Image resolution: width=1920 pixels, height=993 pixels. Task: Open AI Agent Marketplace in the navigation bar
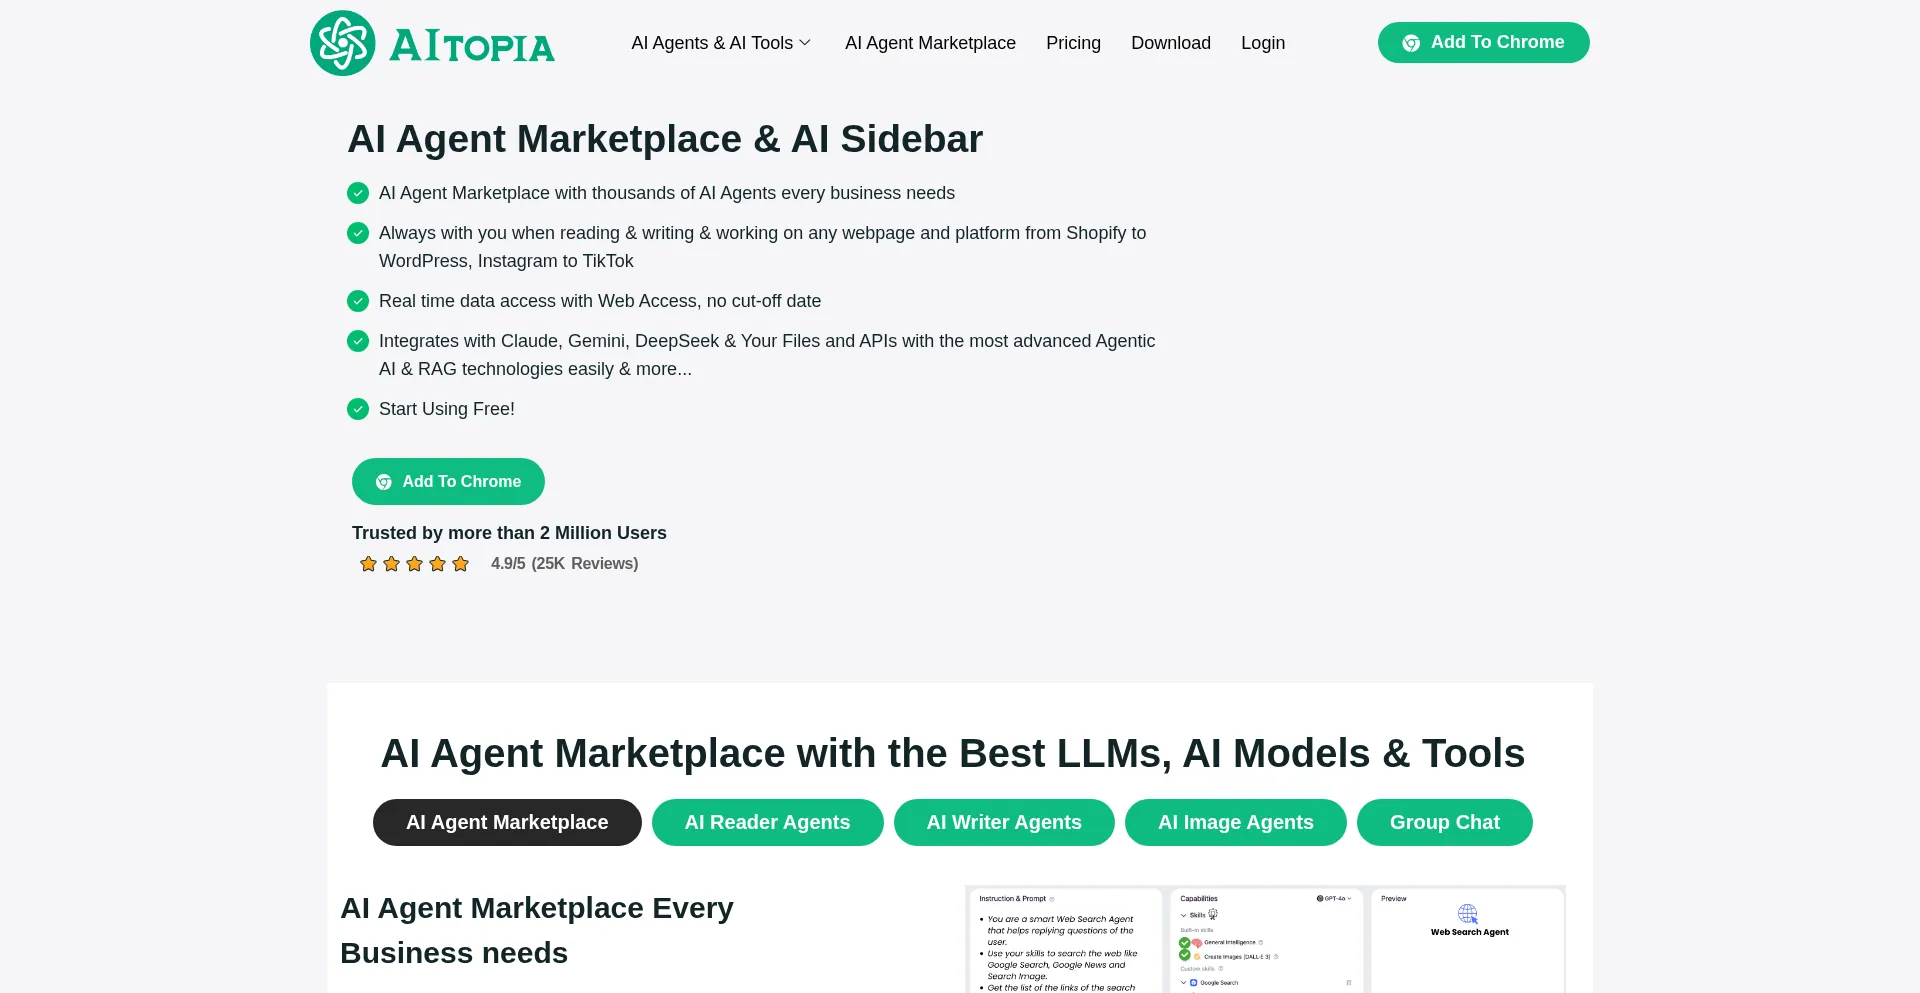pos(930,43)
